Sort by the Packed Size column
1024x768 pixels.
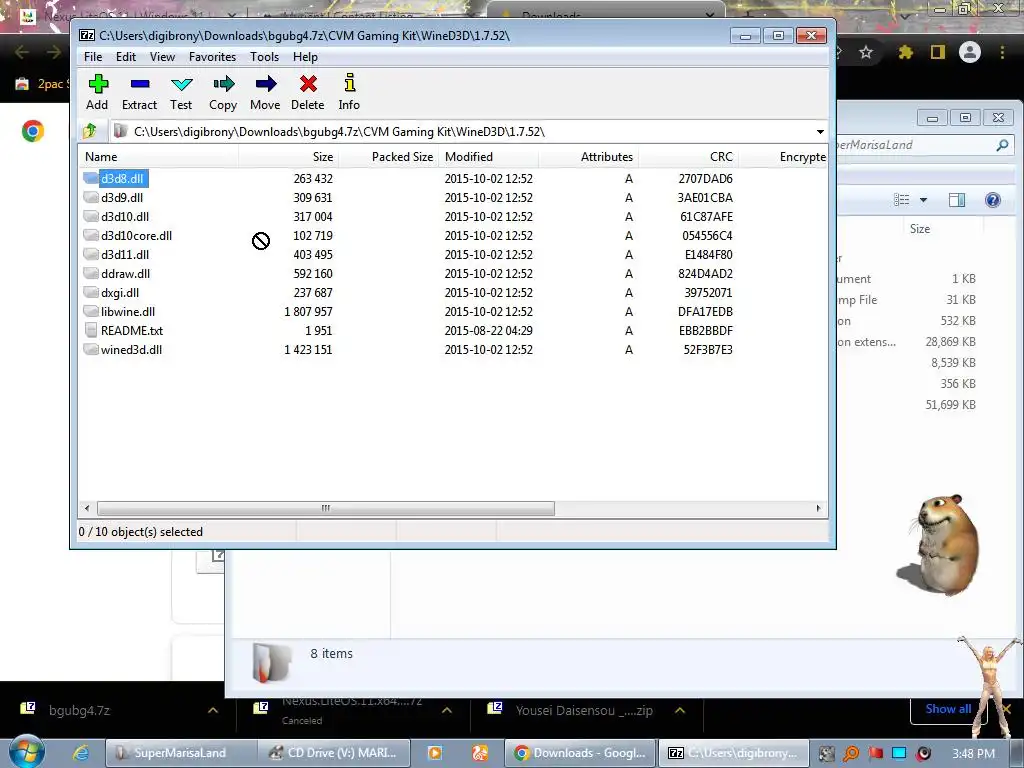389,157
